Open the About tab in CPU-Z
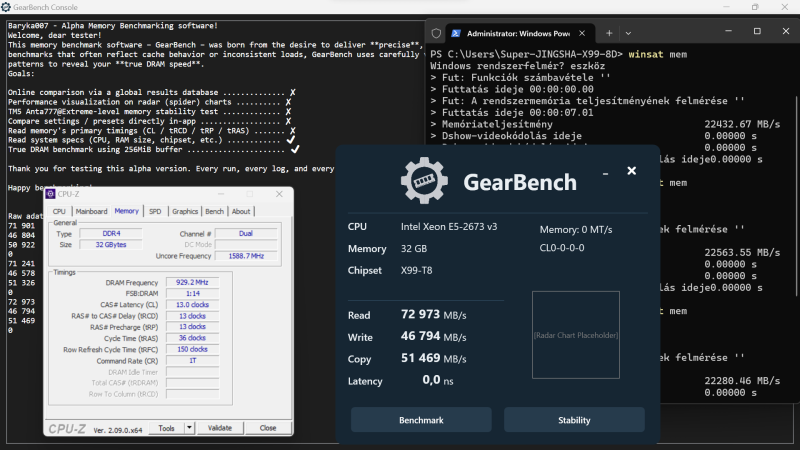The height and width of the screenshot is (450, 800). click(x=241, y=211)
